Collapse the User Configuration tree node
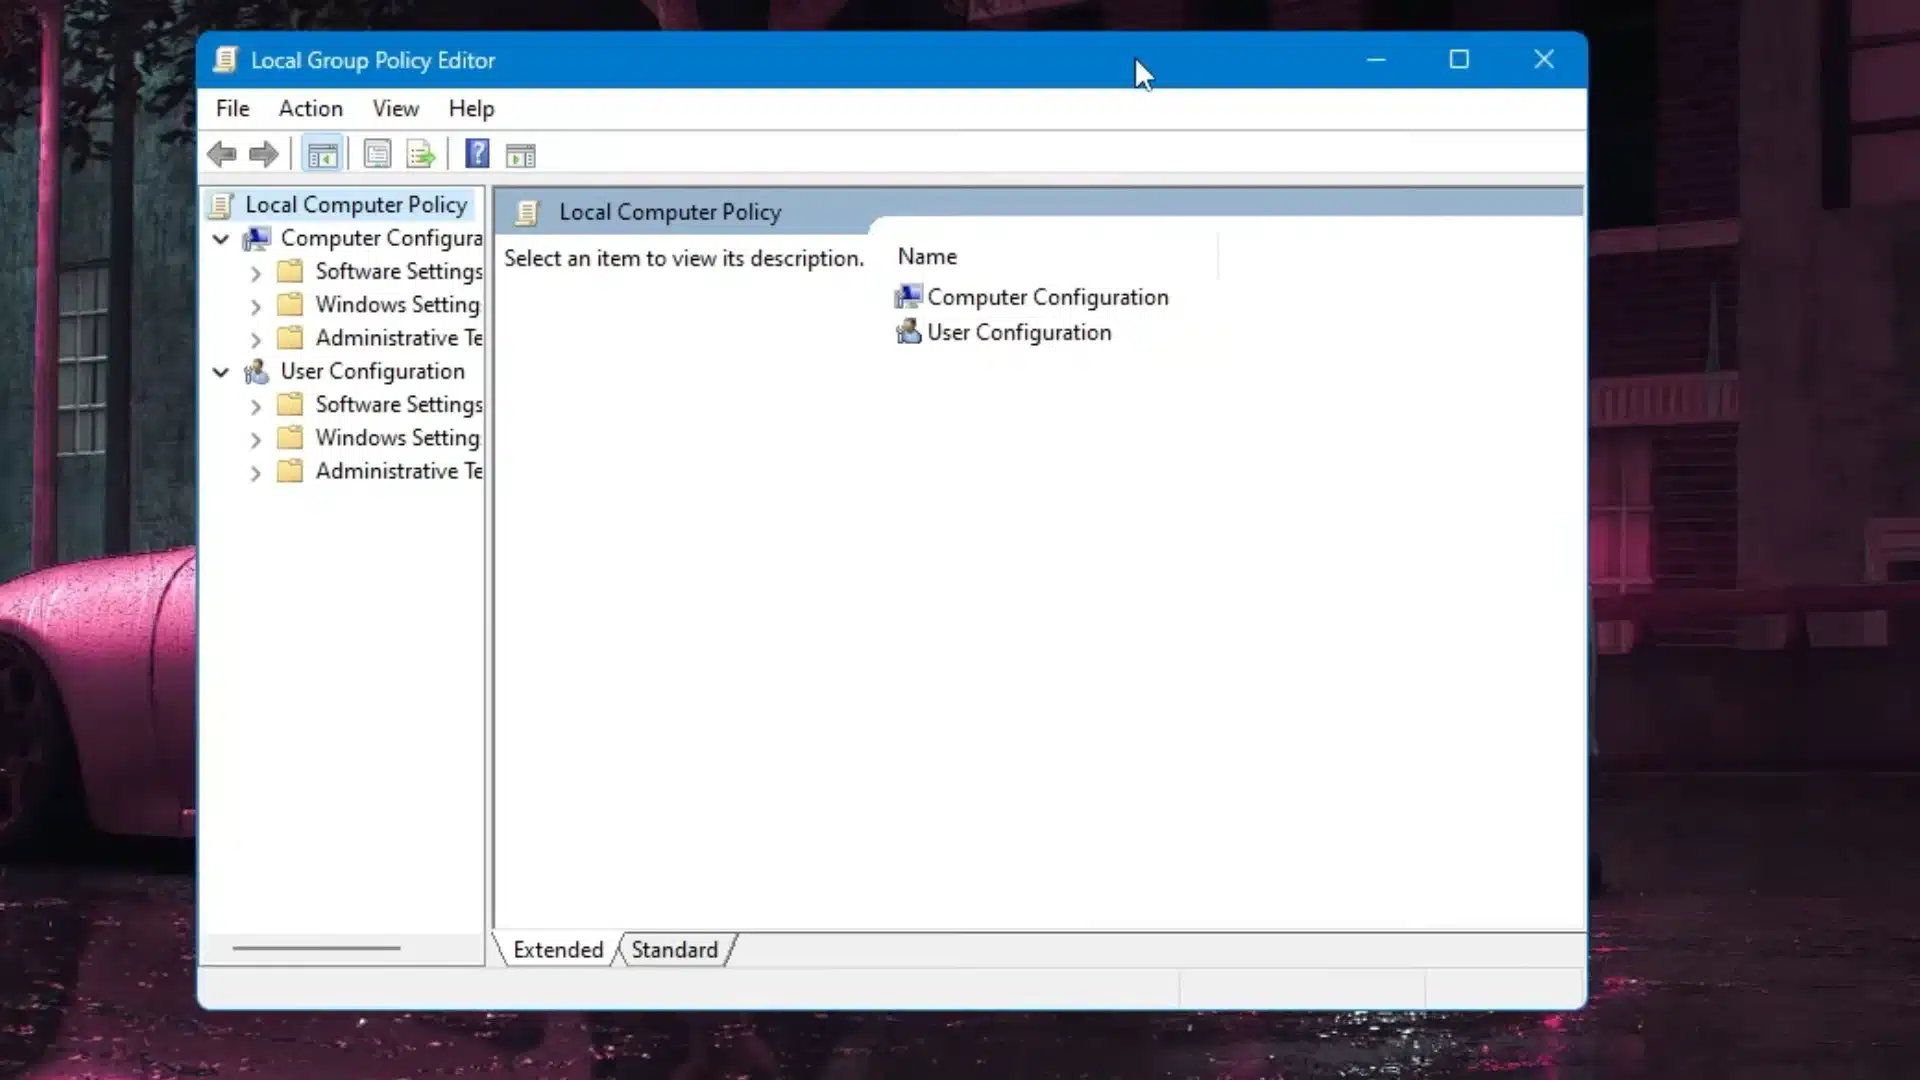 221,372
